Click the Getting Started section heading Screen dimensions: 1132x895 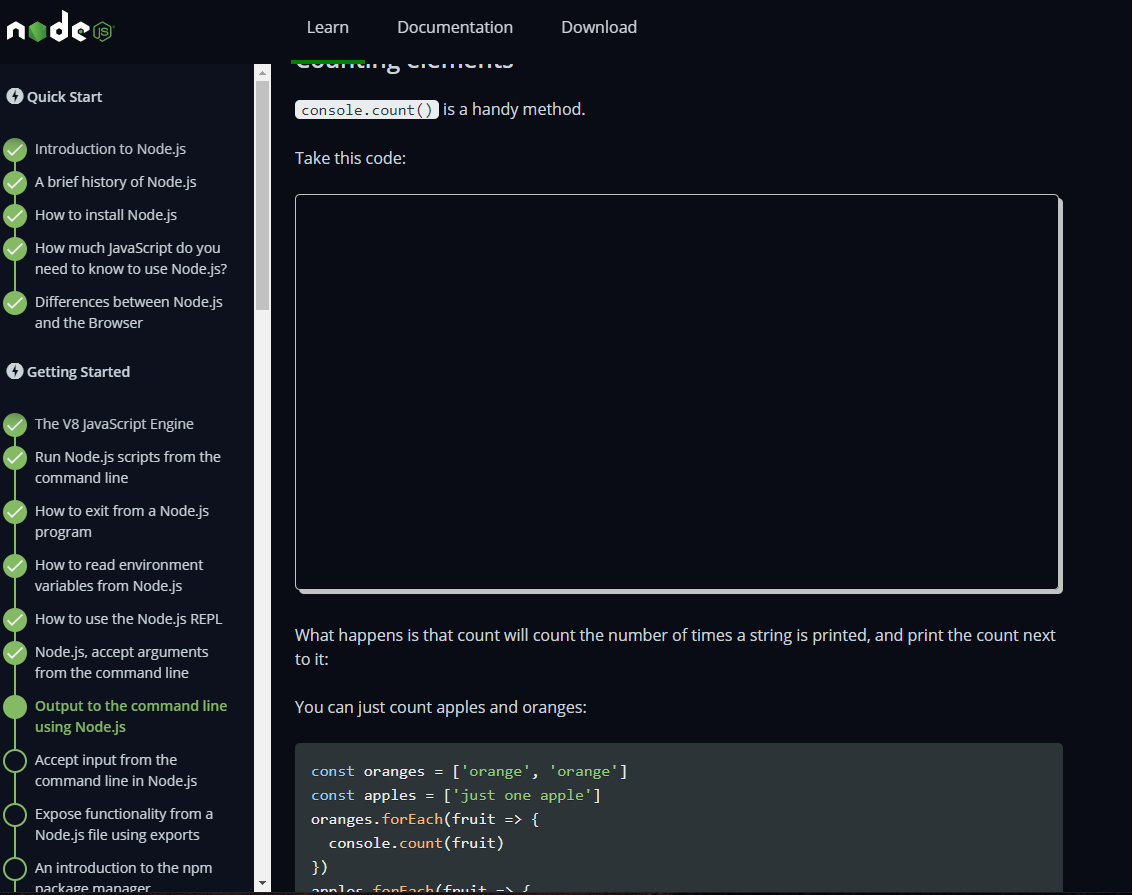pos(78,372)
